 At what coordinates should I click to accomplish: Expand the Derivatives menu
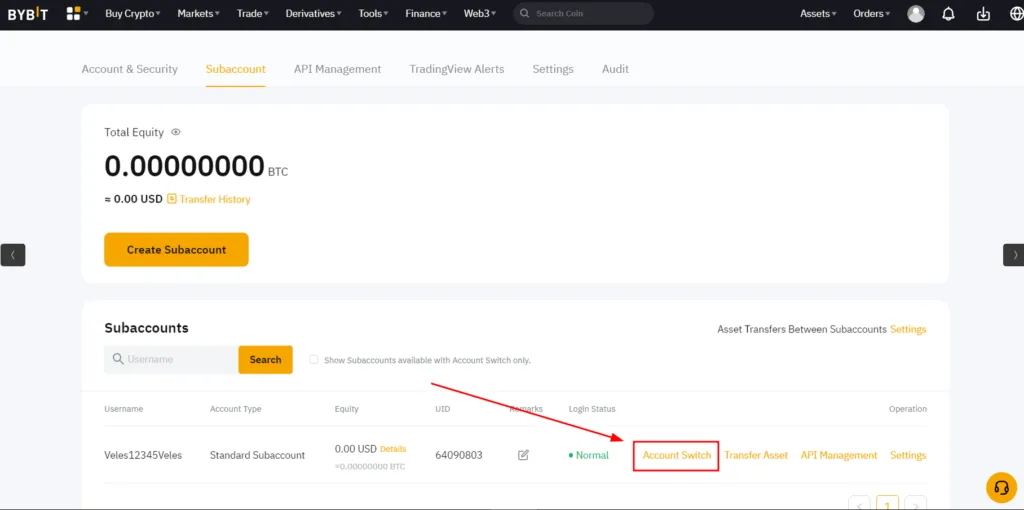313,14
